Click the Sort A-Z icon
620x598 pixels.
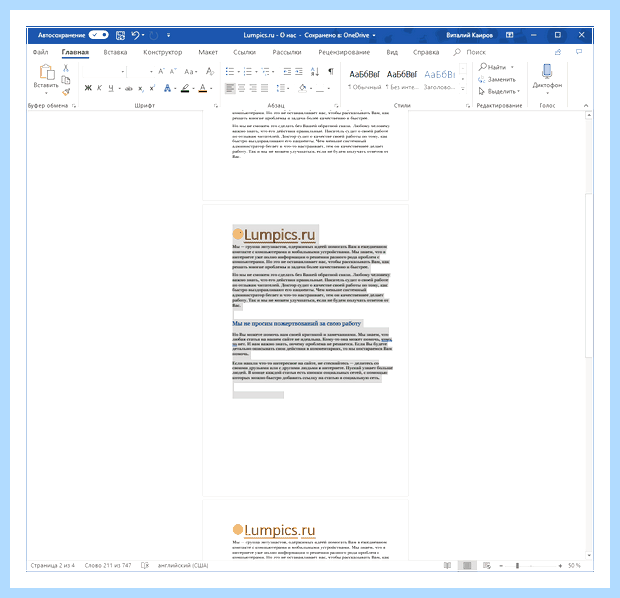[x=314, y=72]
